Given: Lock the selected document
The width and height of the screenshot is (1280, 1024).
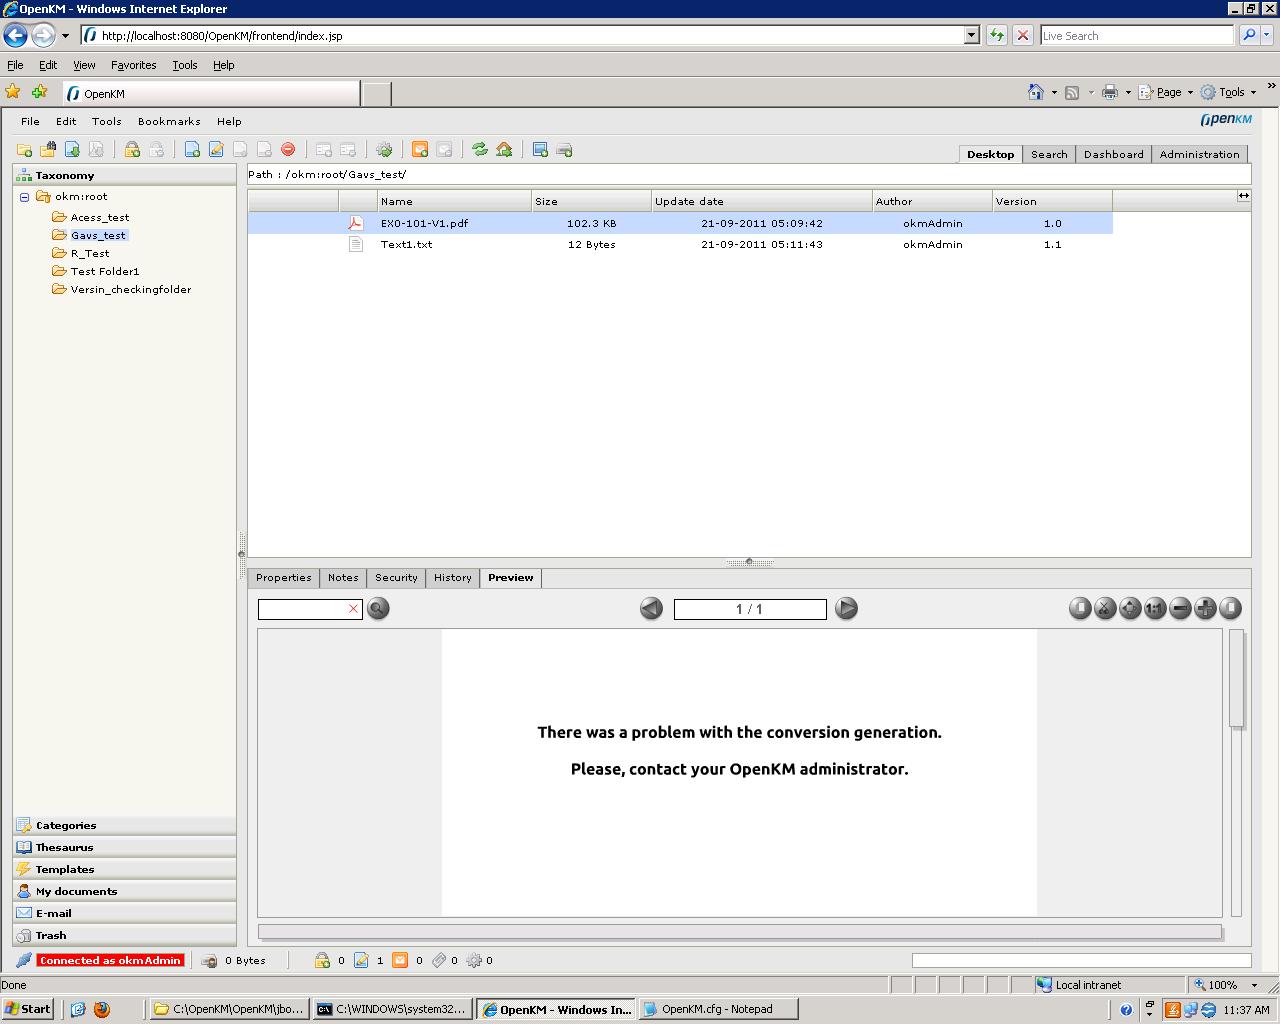Looking at the screenshot, I should pos(131,149).
